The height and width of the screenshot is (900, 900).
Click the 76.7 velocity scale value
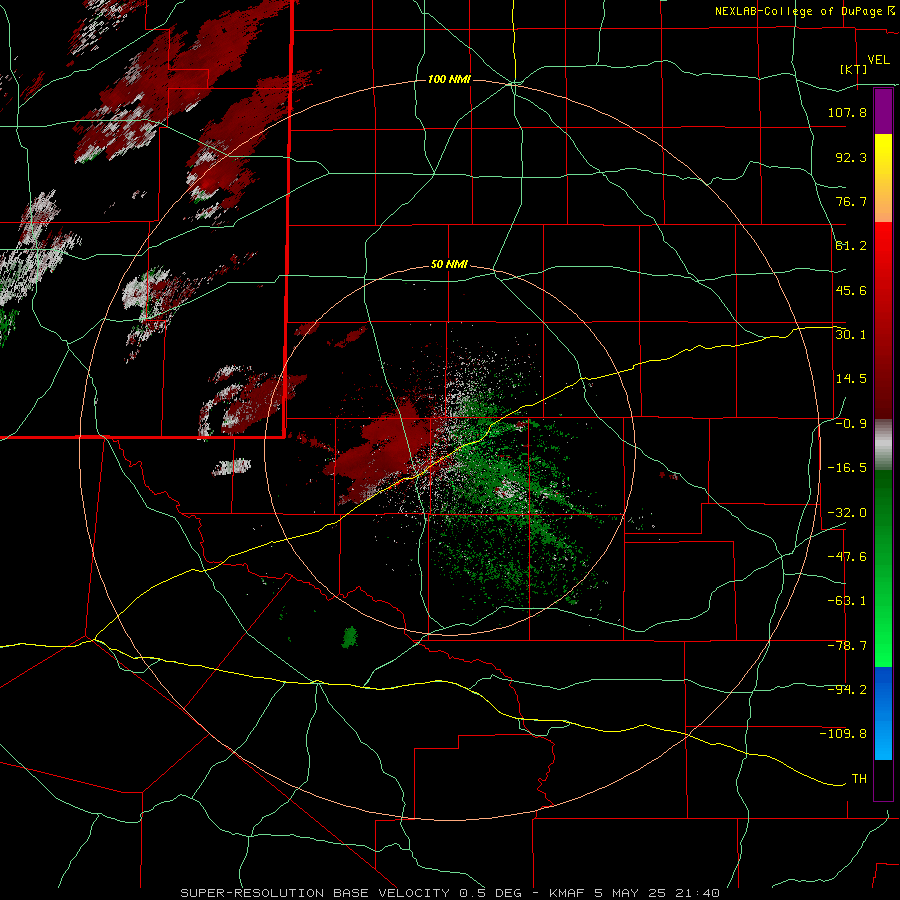tap(851, 201)
